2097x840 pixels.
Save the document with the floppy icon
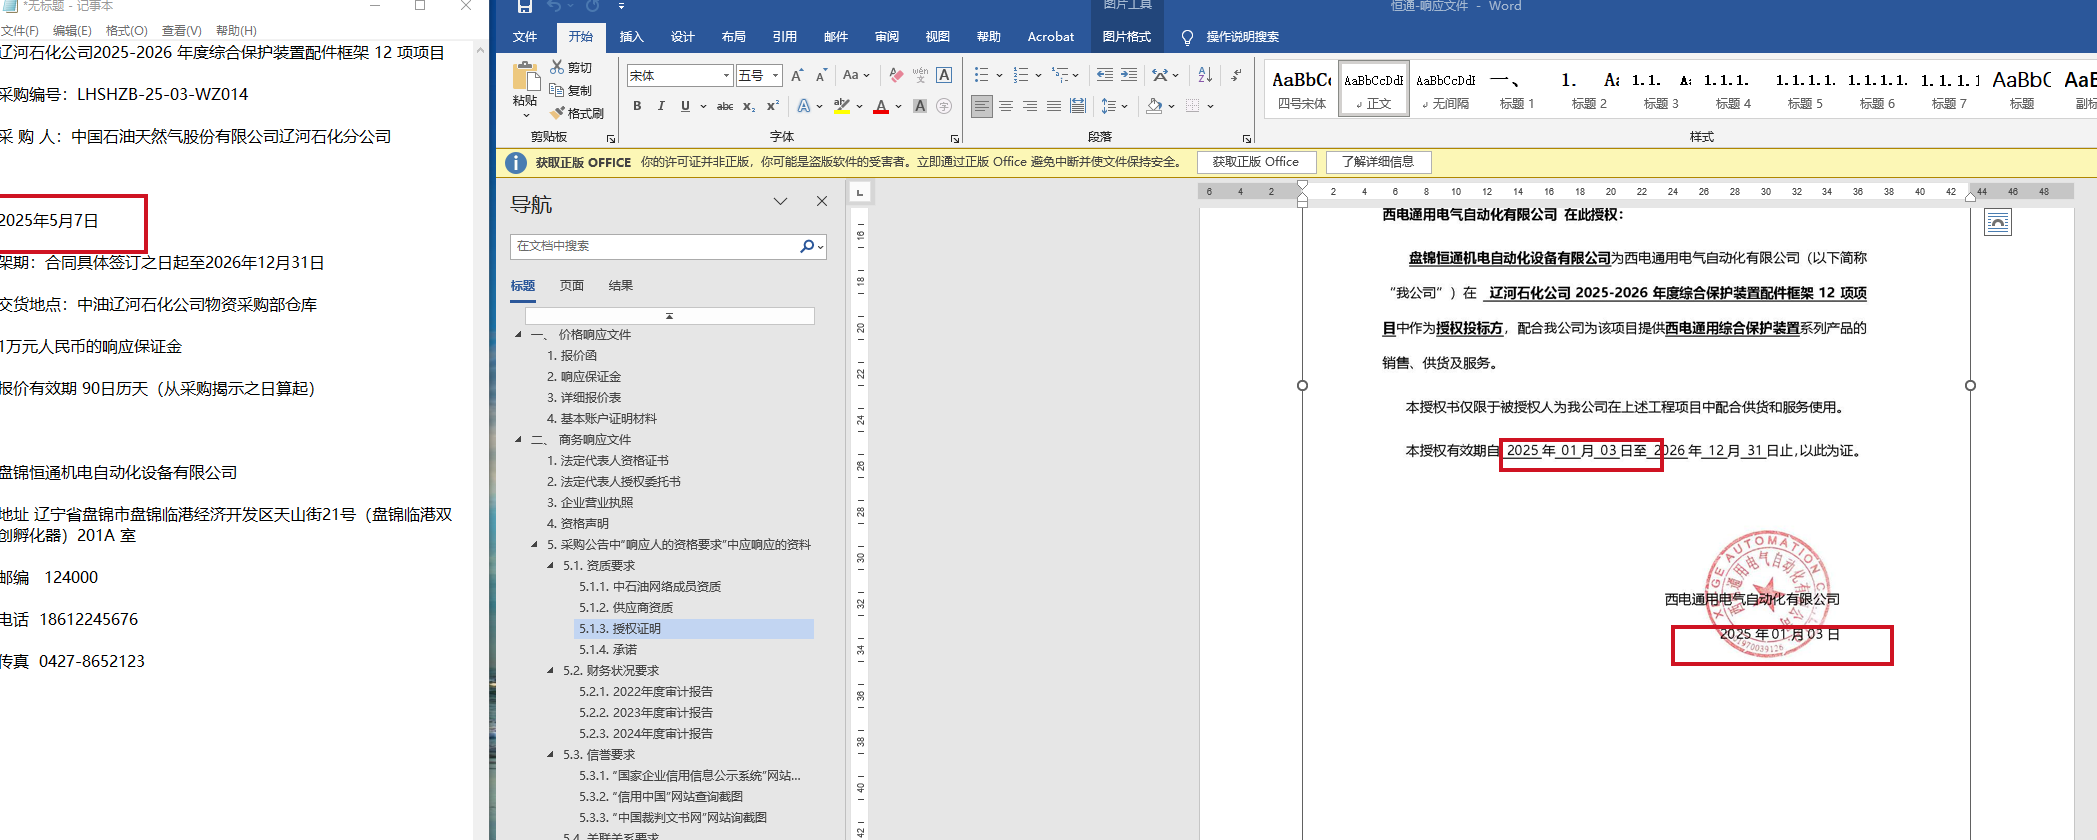(x=525, y=7)
